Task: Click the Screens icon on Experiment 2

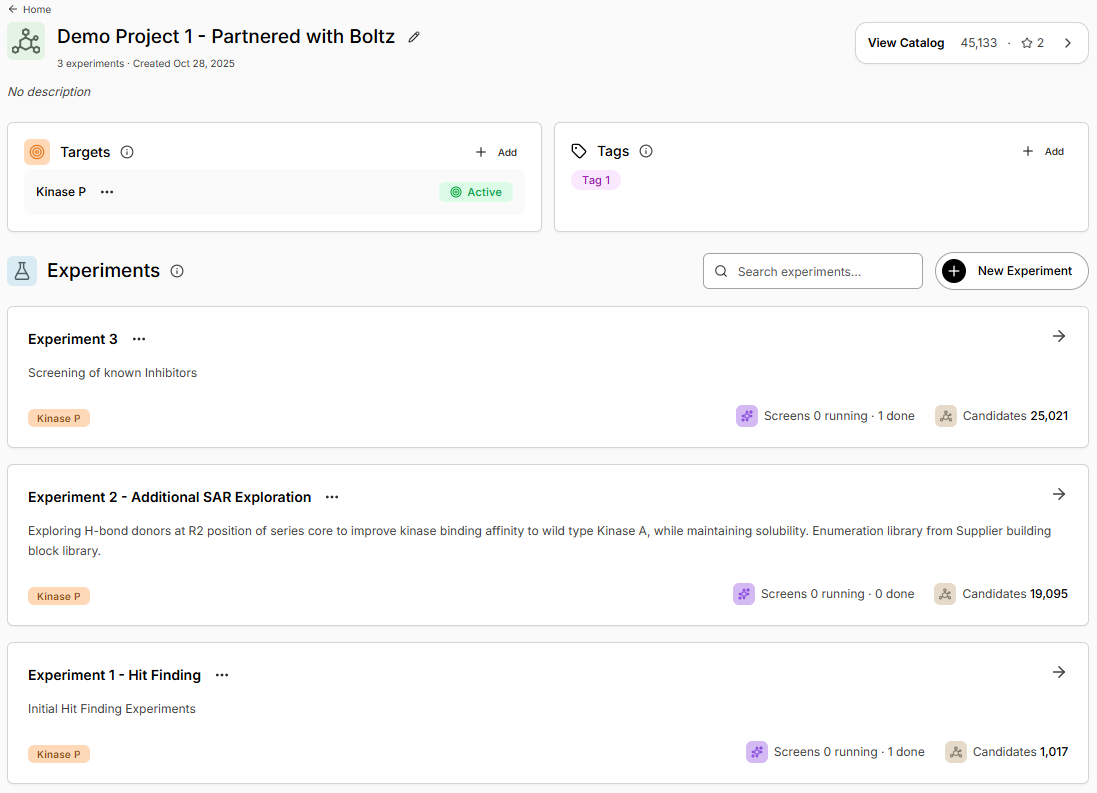Action: (744, 594)
